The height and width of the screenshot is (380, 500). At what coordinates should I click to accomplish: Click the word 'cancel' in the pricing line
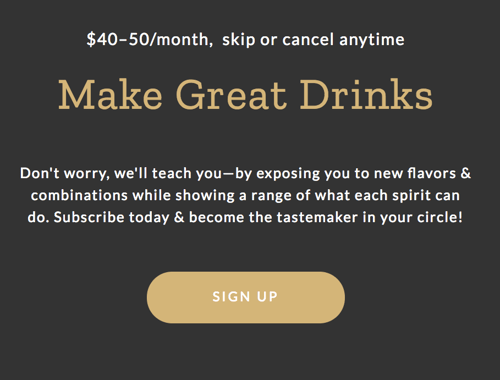click(308, 40)
